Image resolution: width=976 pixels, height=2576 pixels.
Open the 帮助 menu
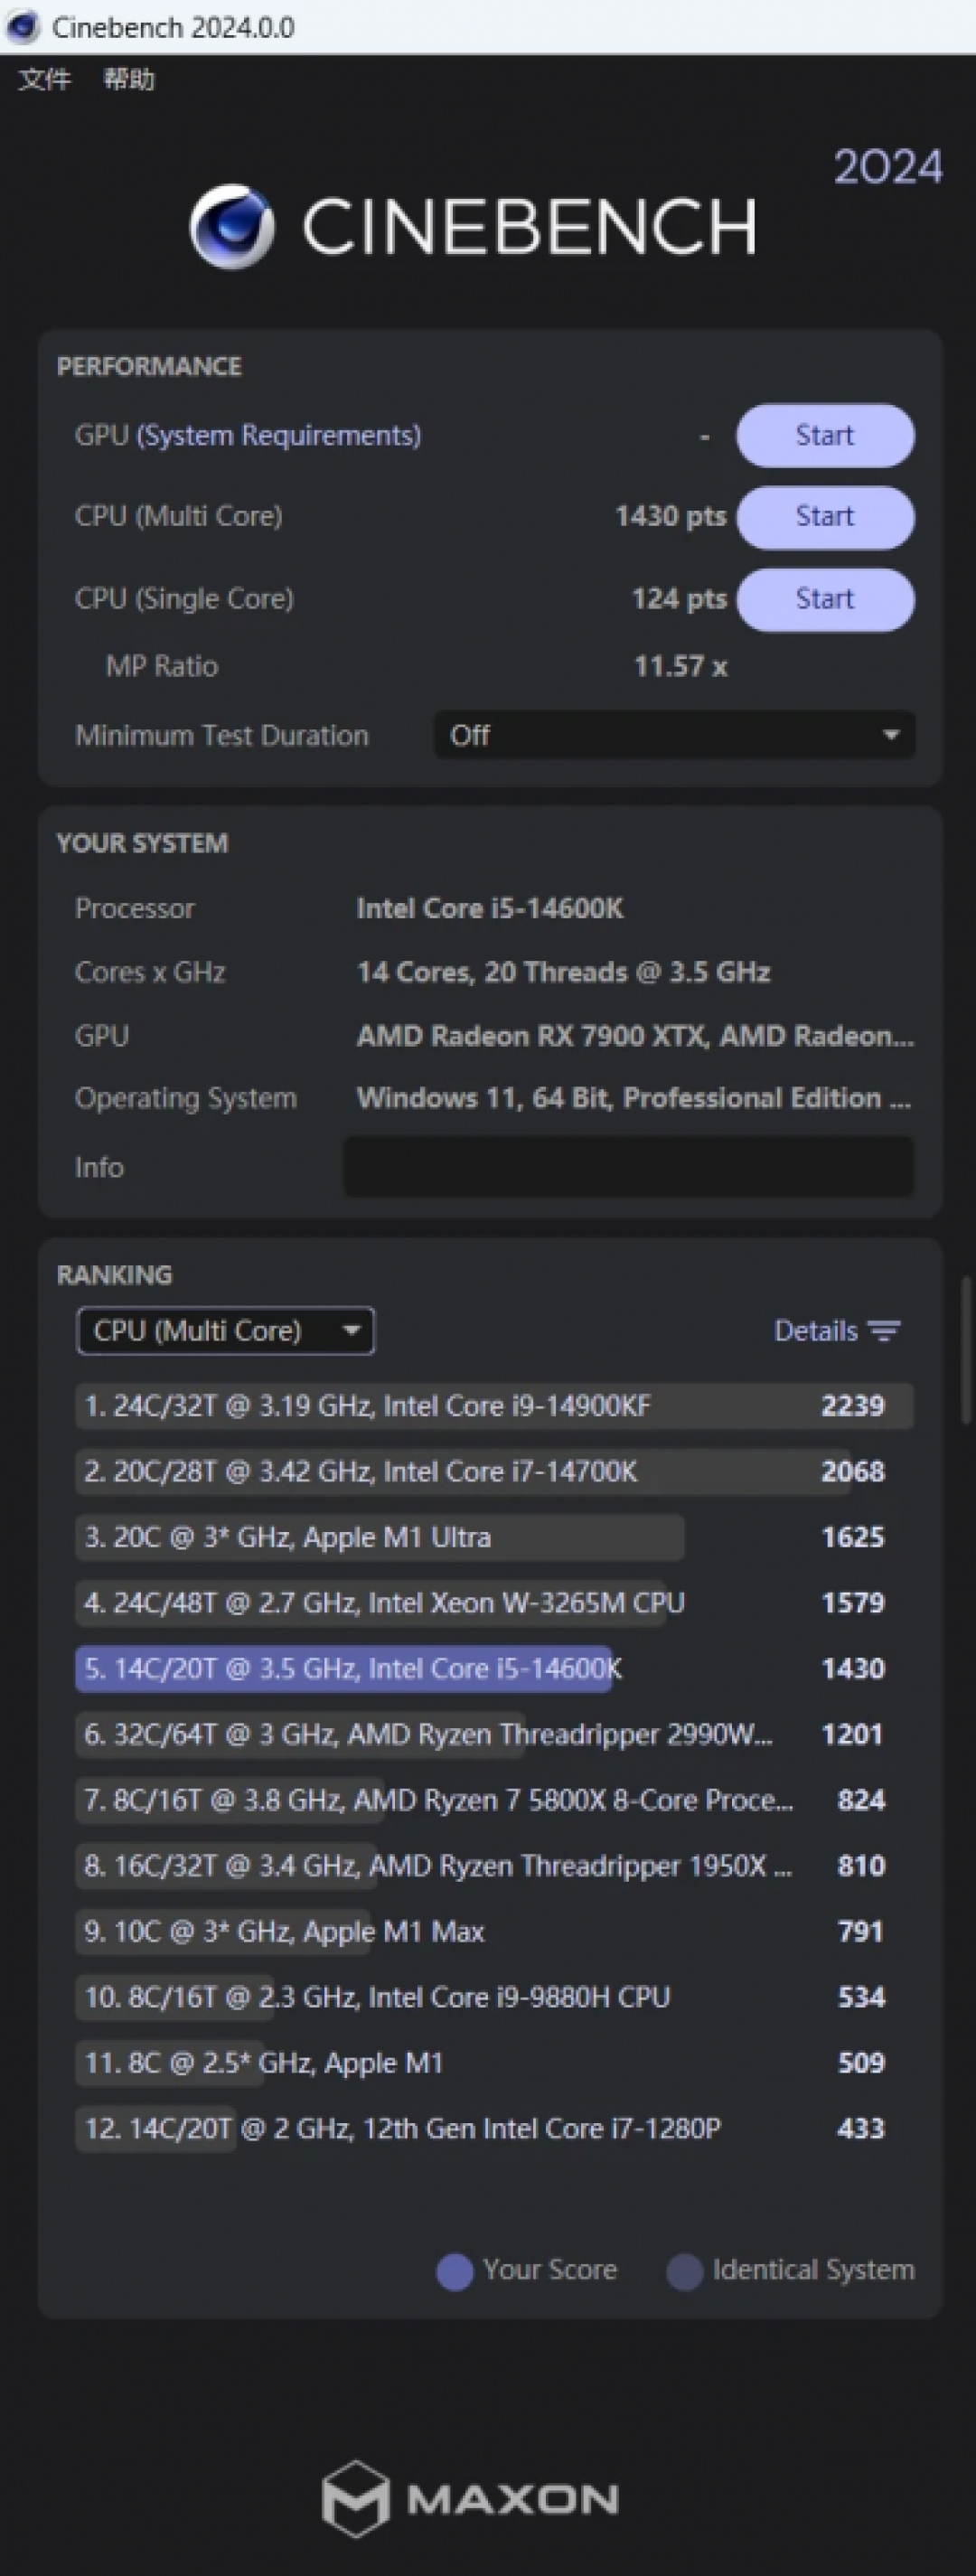tap(127, 79)
